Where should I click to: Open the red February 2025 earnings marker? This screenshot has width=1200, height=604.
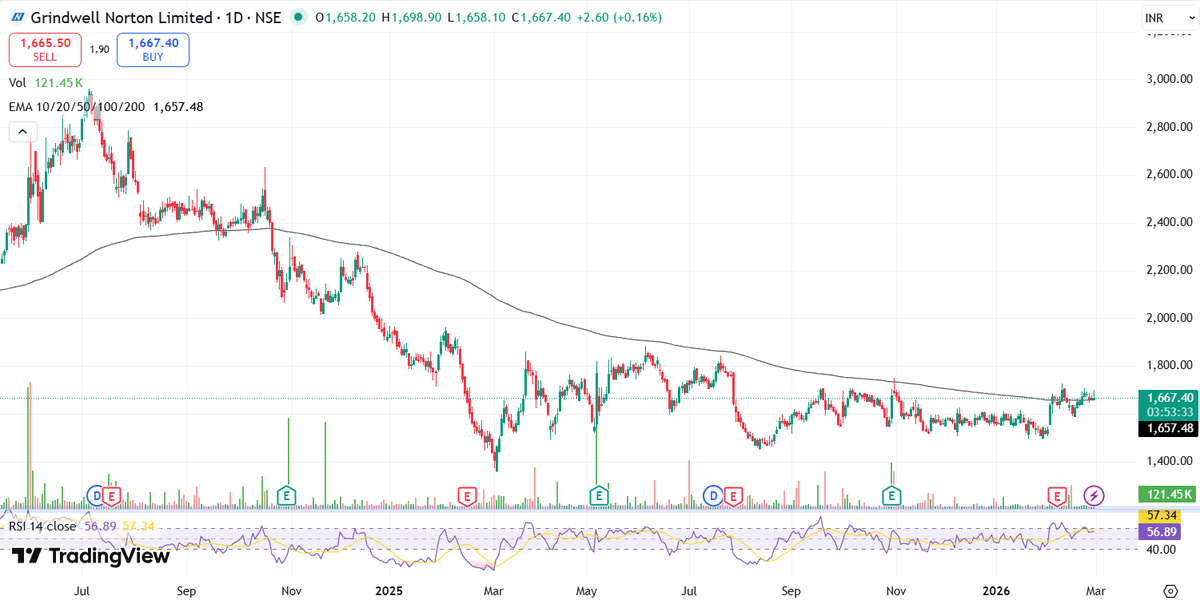pos(465,495)
